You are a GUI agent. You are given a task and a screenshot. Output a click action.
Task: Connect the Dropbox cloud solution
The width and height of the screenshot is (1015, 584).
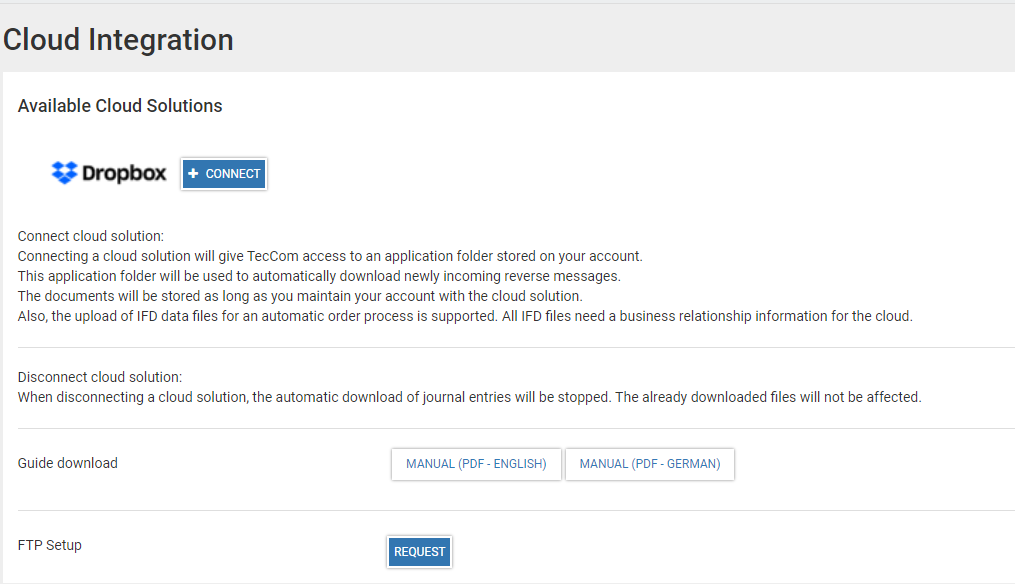(x=224, y=174)
